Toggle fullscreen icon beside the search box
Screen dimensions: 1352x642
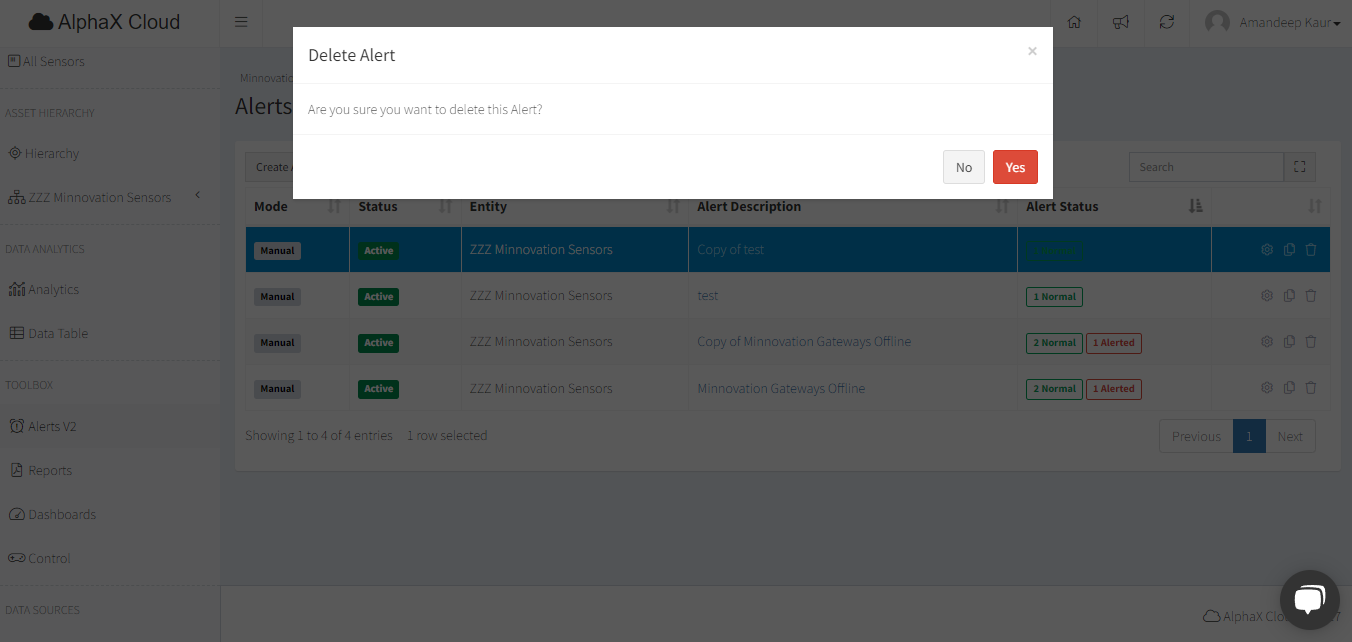click(1300, 167)
